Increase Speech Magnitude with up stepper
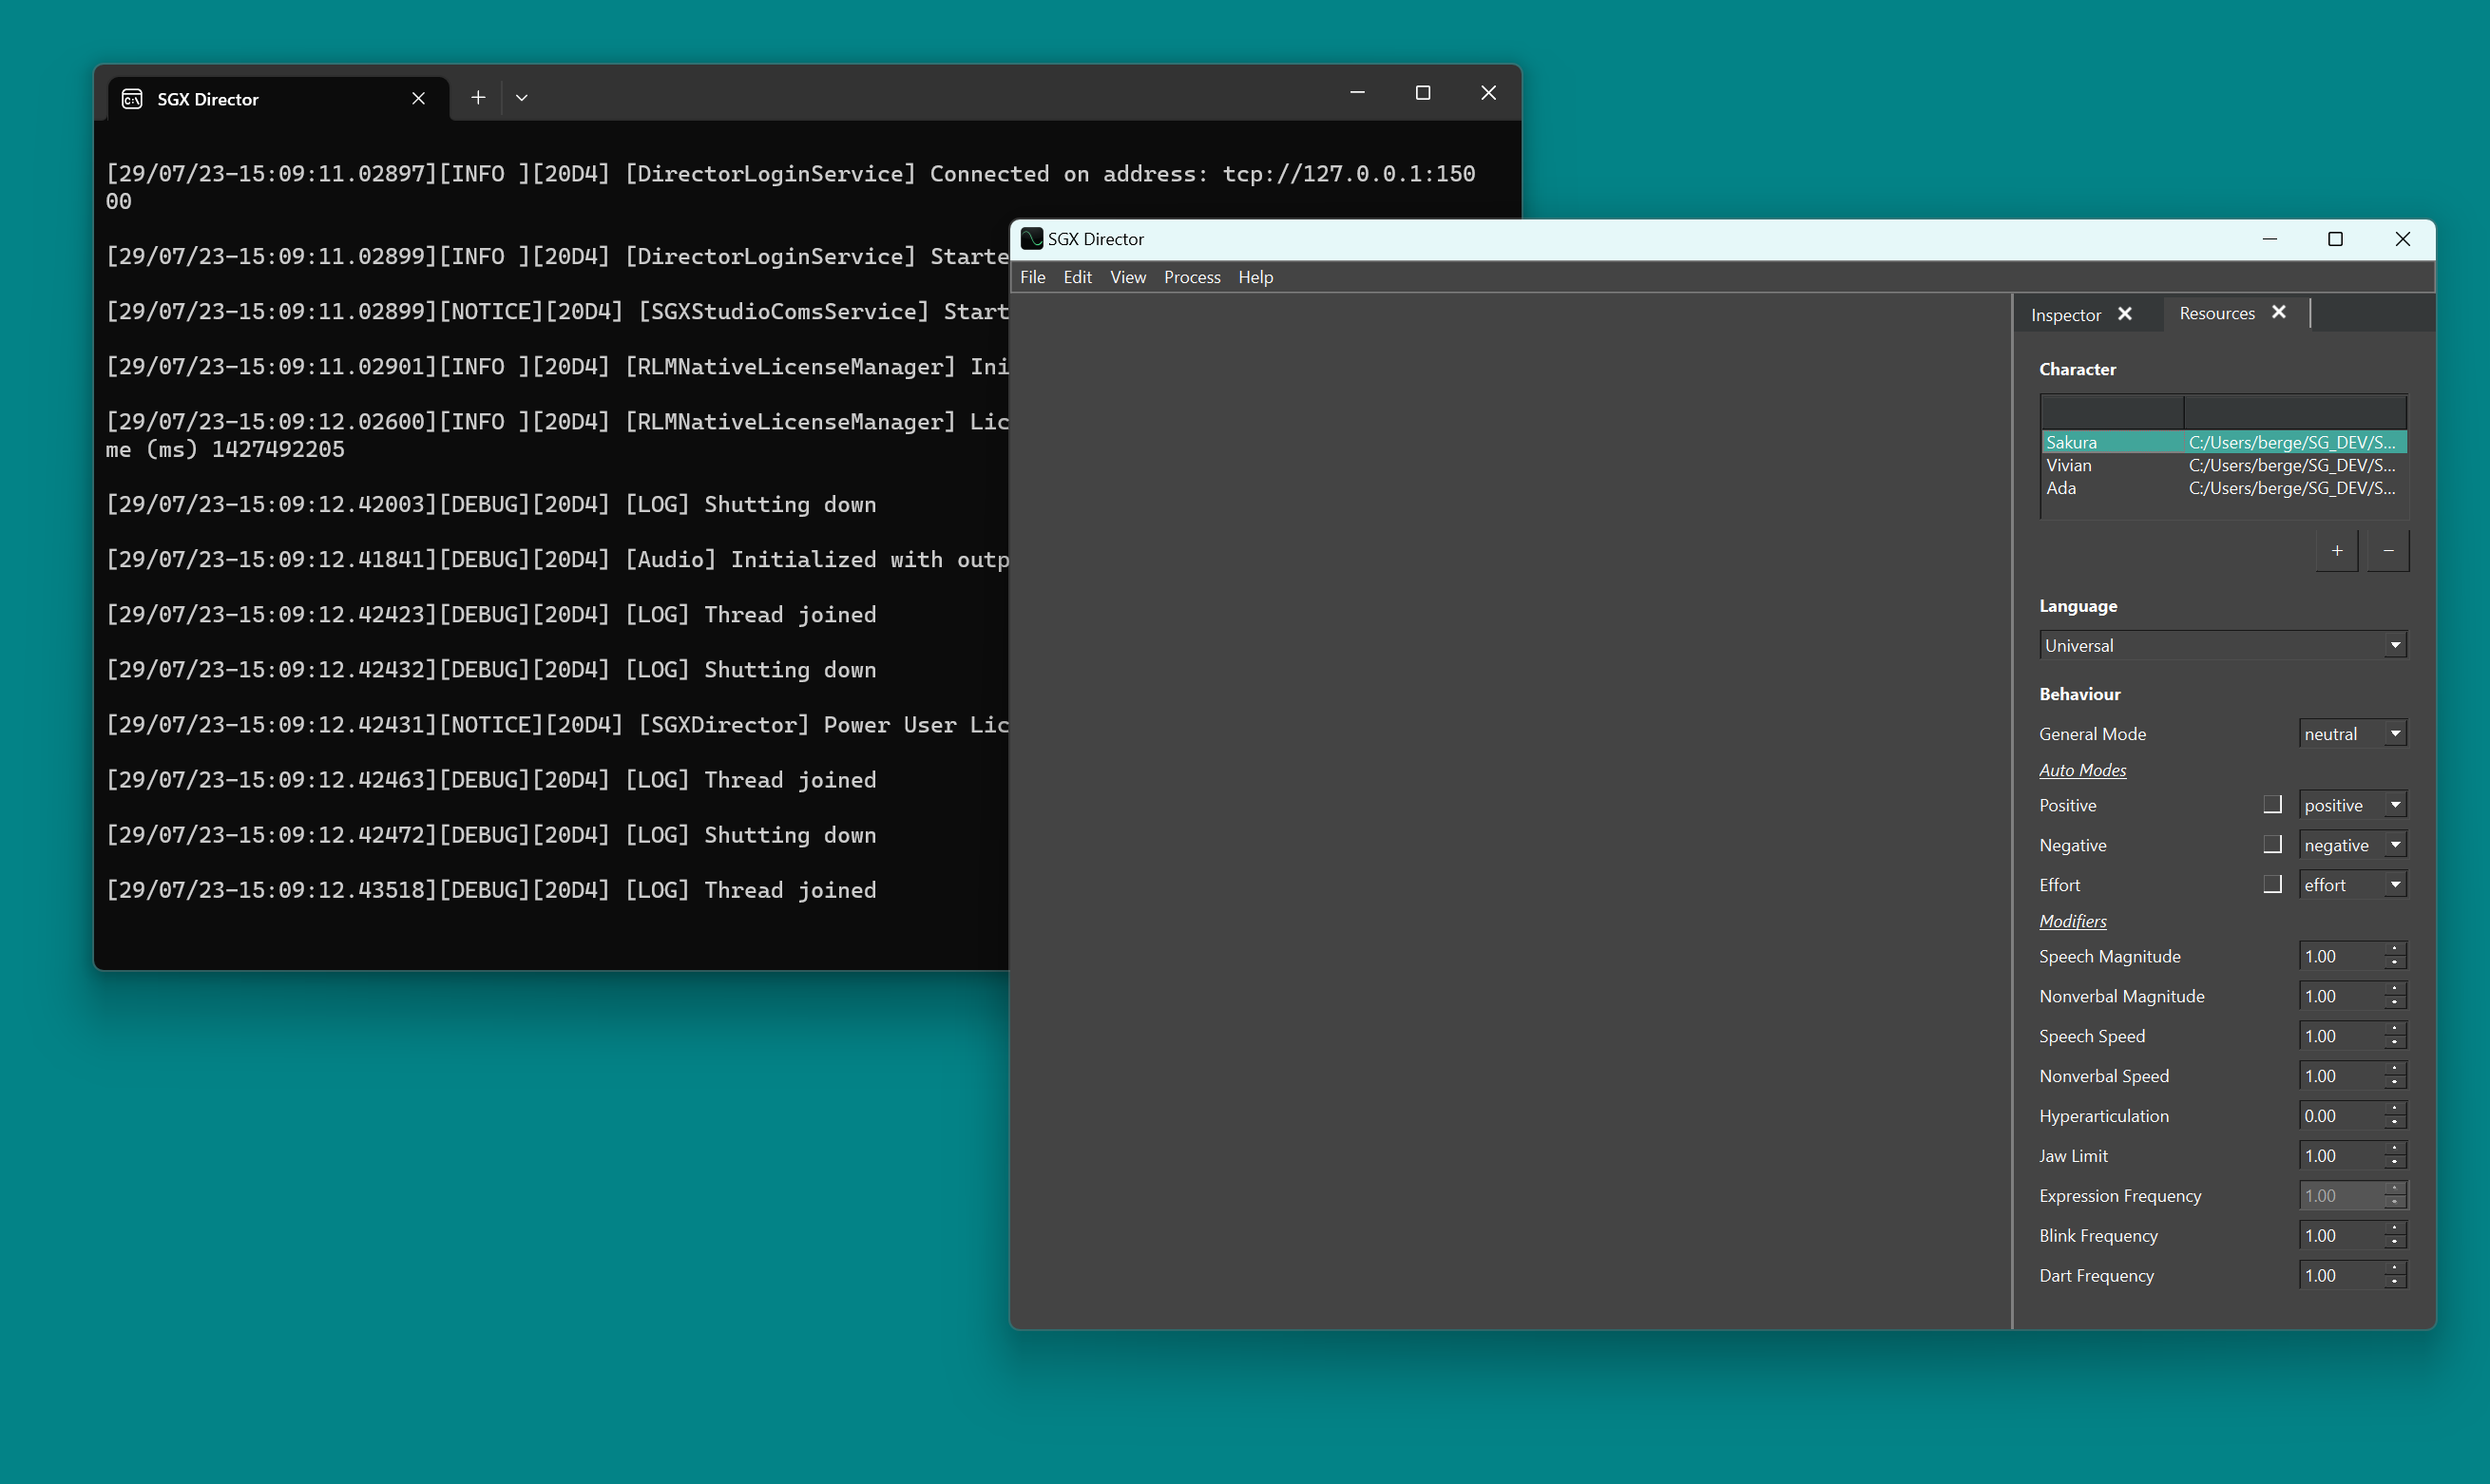Screen dimensions: 2490x1484 2394,949
